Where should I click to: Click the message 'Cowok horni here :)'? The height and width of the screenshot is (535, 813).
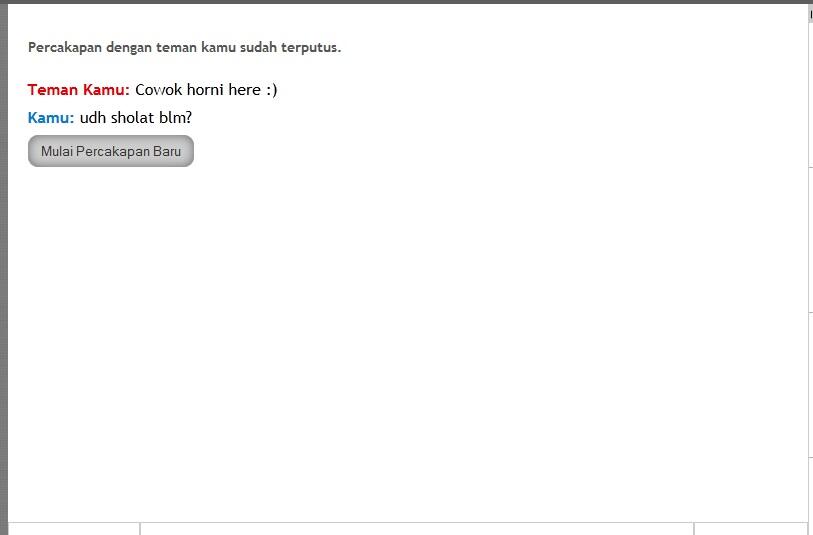tap(206, 90)
